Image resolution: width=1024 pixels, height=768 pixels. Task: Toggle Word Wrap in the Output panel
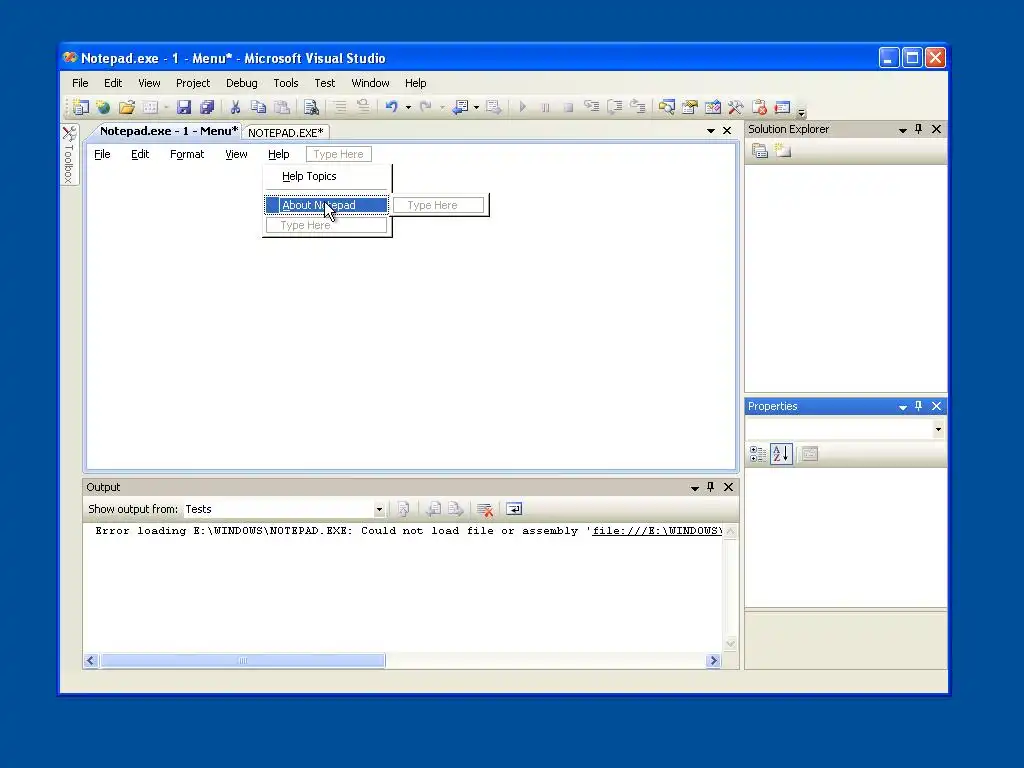point(514,509)
